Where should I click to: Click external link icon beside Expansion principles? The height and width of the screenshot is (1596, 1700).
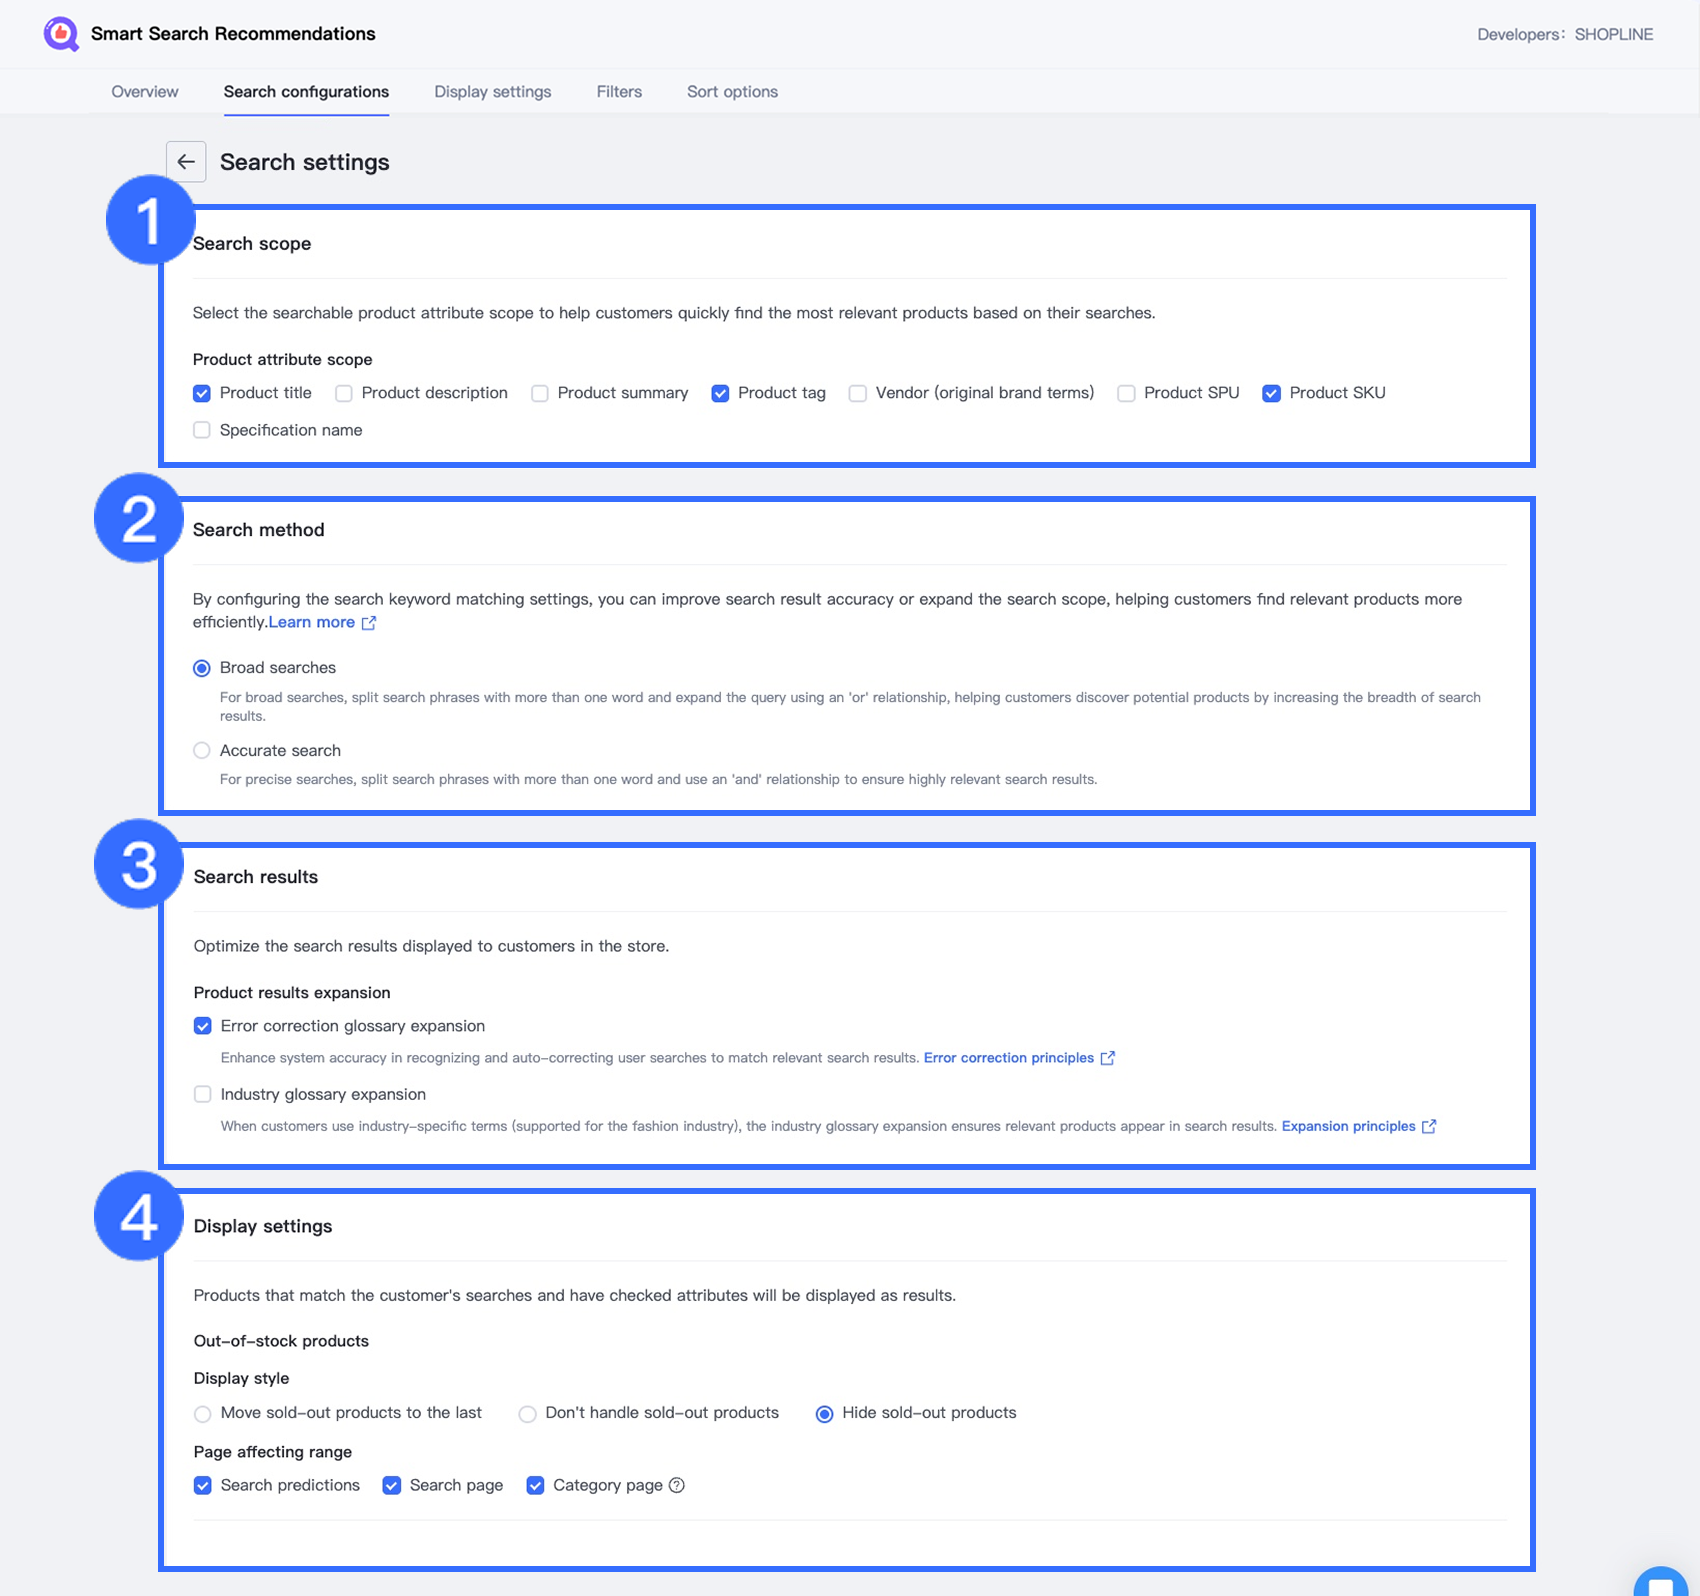(x=1429, y=1126)
